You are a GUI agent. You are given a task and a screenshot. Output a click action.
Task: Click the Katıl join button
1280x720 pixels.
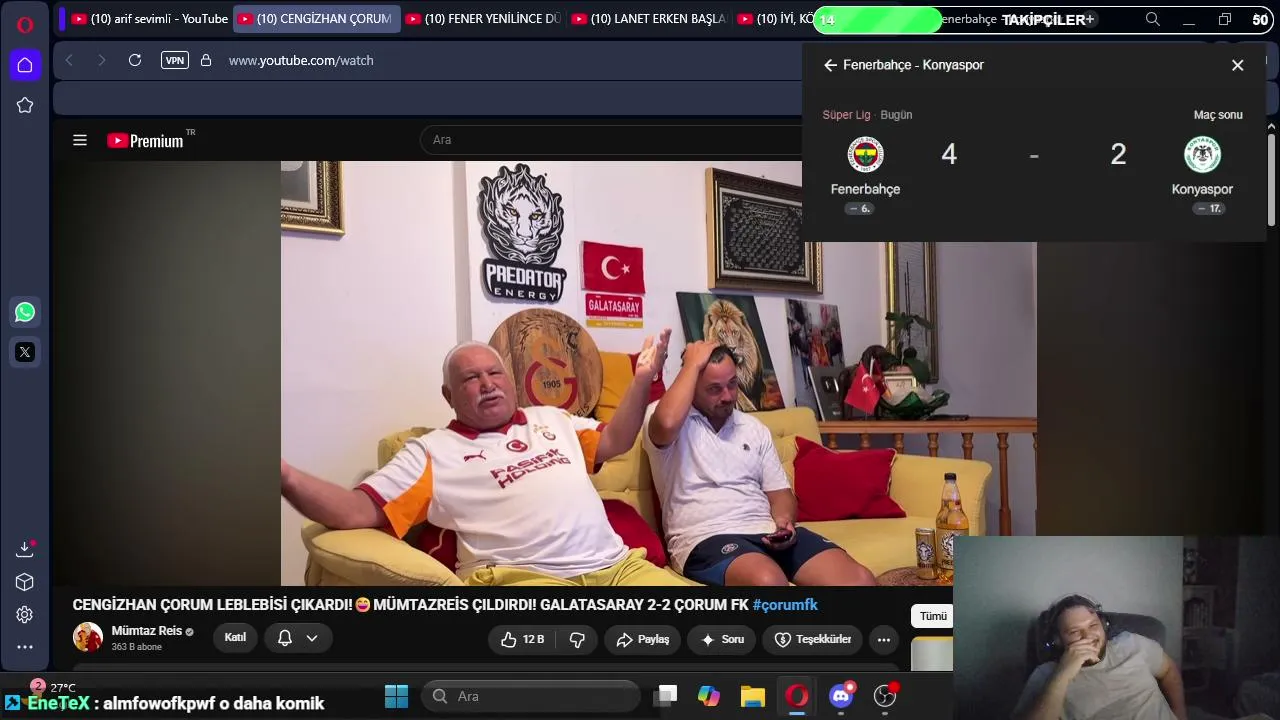pos(235,638)
